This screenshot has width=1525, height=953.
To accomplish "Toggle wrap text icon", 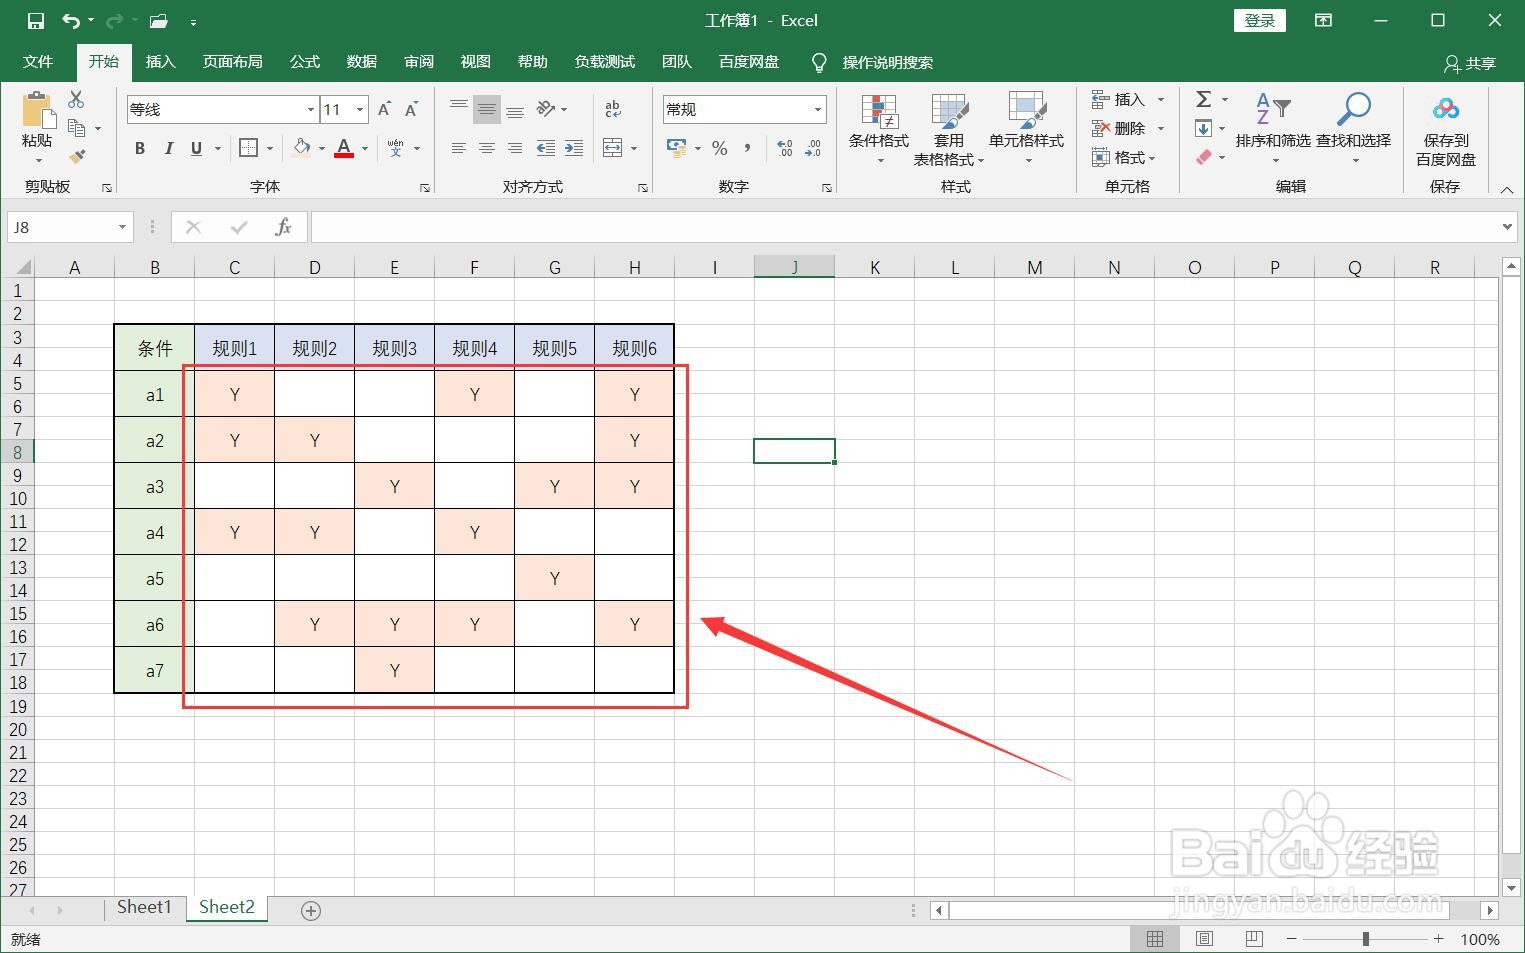I will 613,109.
